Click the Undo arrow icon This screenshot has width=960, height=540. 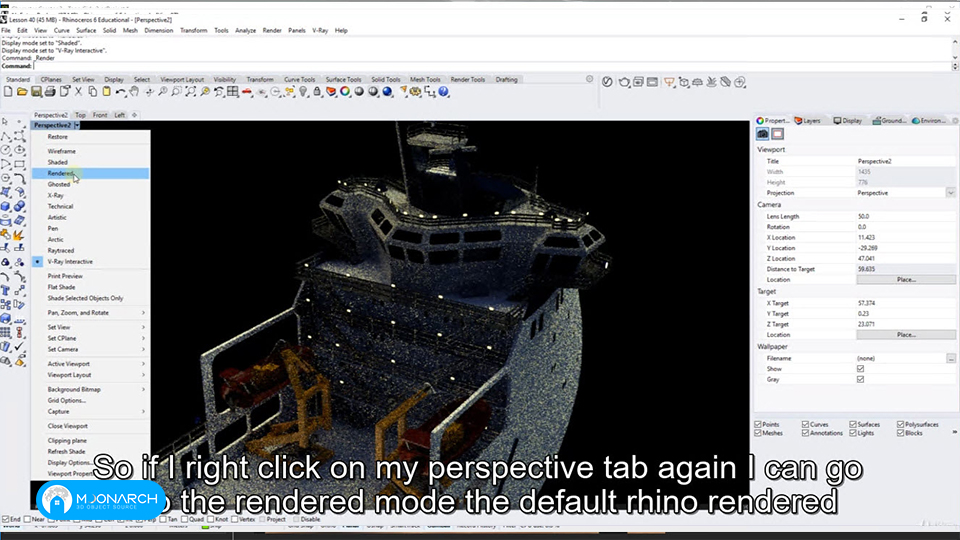121,92
